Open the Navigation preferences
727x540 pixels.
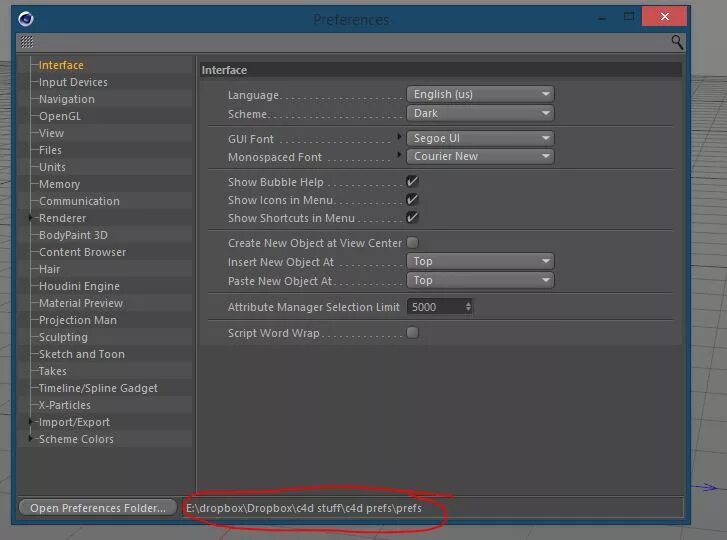tap(67, 99)
